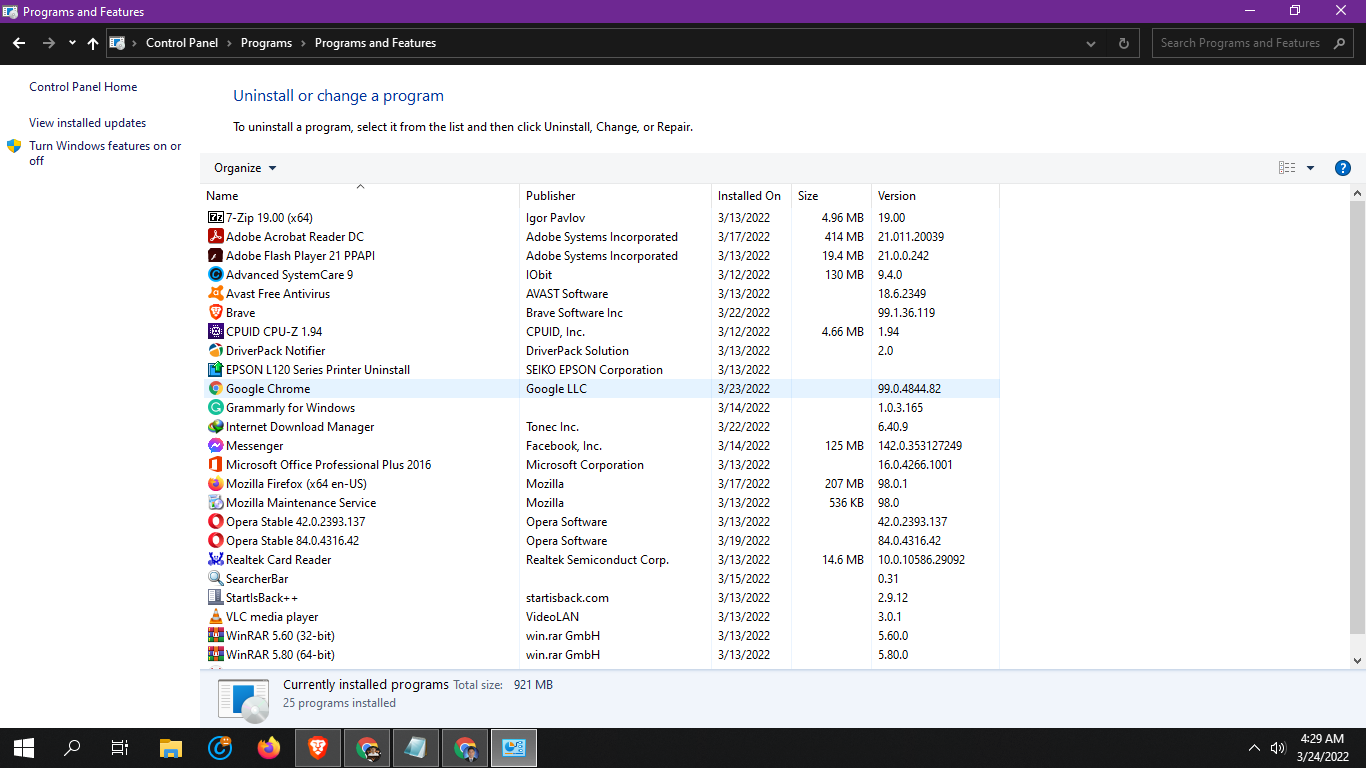This screenshot has width=1366, height=768.
Task: Select the WinRAR 5.60 (32-bit) icon
Action: (215, 635)
